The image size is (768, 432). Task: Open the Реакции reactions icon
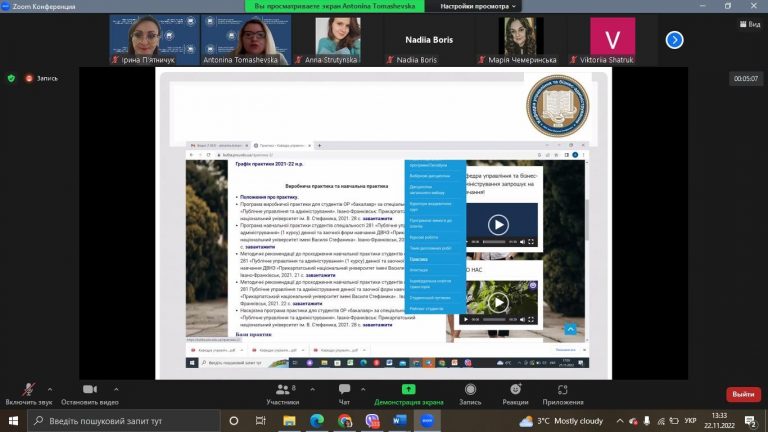pyautogui.click(x=515, y=389)
